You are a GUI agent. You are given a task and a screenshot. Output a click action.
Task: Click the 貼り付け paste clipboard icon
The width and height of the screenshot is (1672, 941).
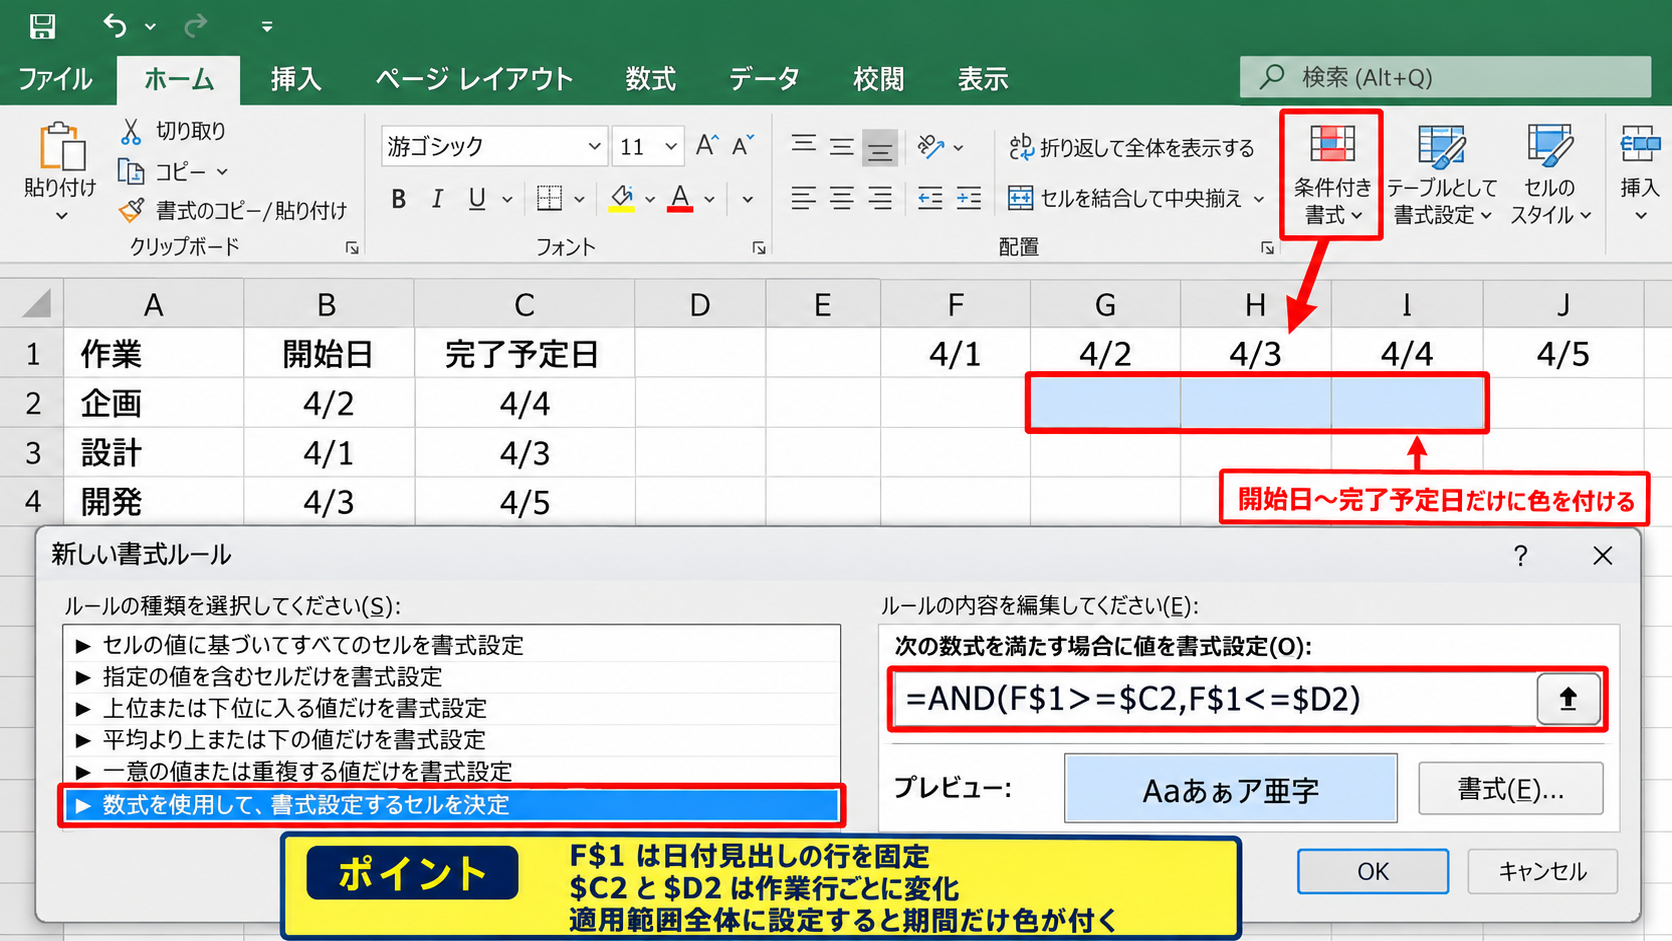tap(61, 147)
